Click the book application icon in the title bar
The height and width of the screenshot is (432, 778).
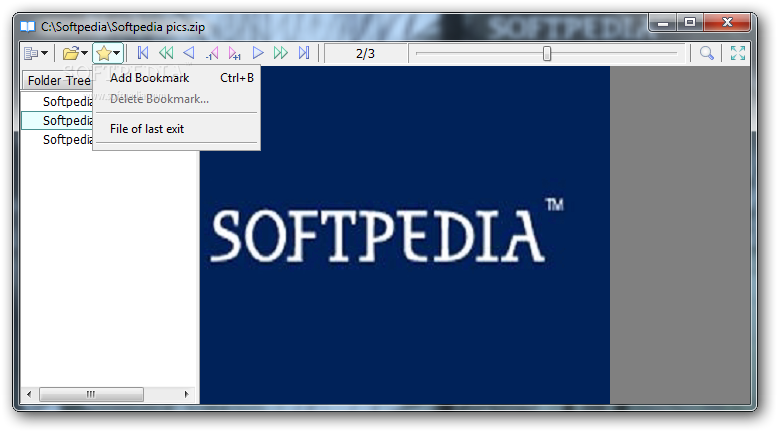pyautogui.click(x=27, y=26)
